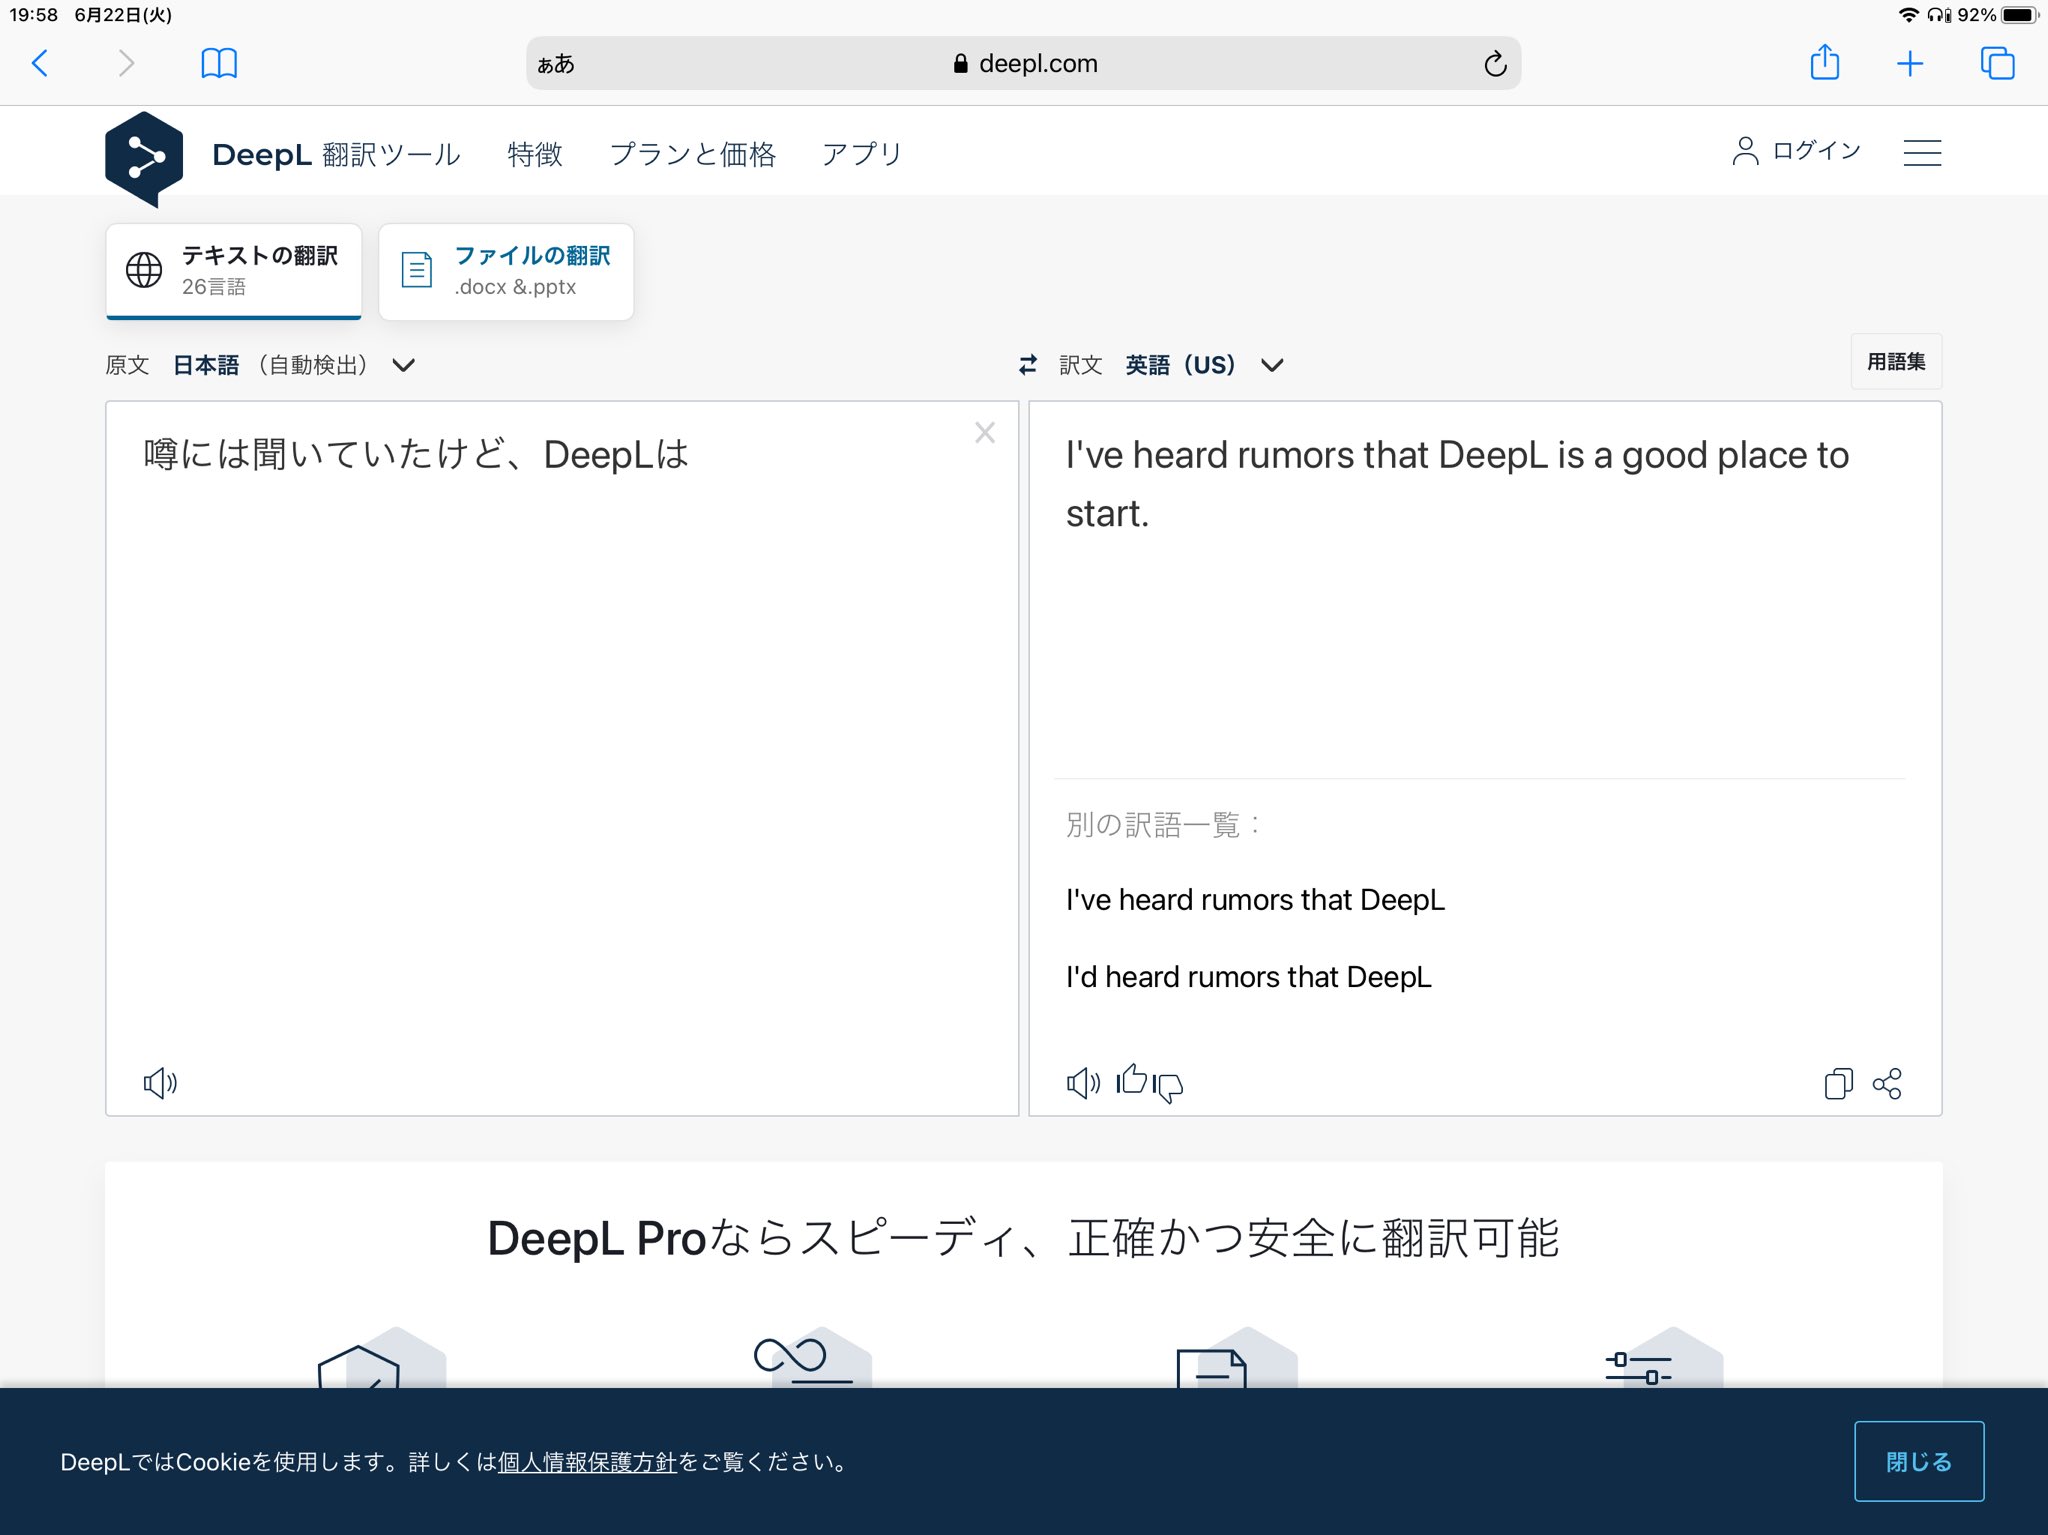
Task: Reload the page in Safari
Action: point(1494,63)
